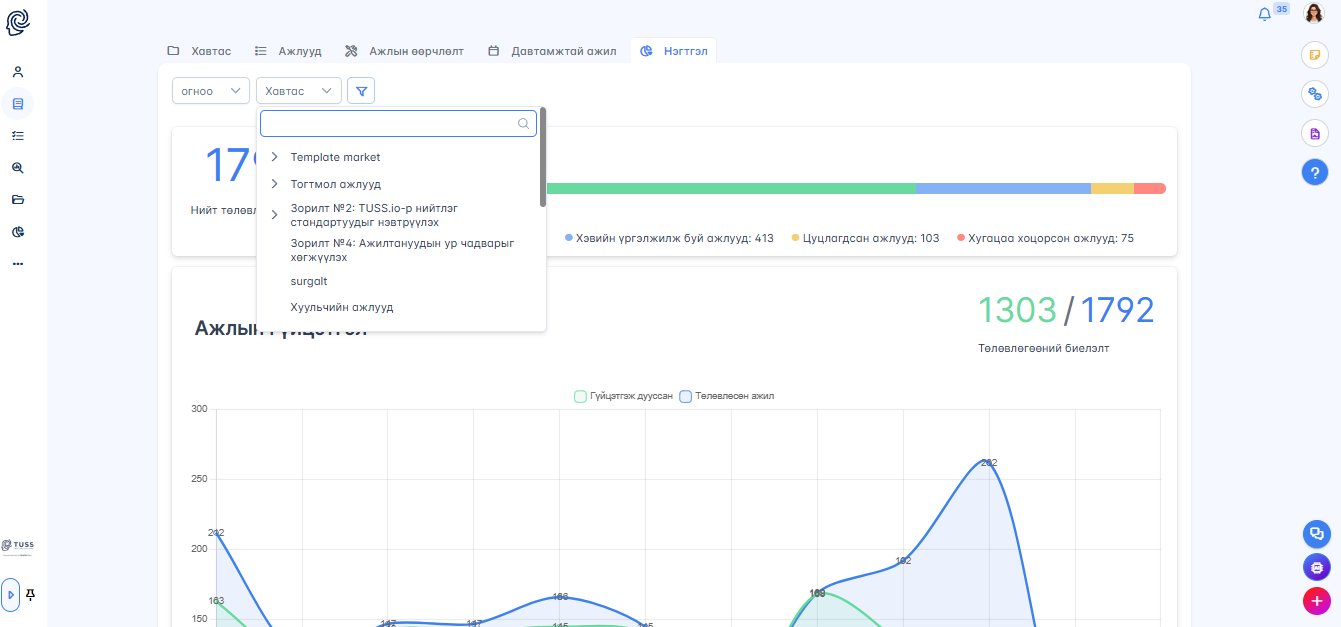Image resolution: width=1341 pixels, height=627 pixels.
Task: Expand Template market tree node
Action: (x=274, y=157)
